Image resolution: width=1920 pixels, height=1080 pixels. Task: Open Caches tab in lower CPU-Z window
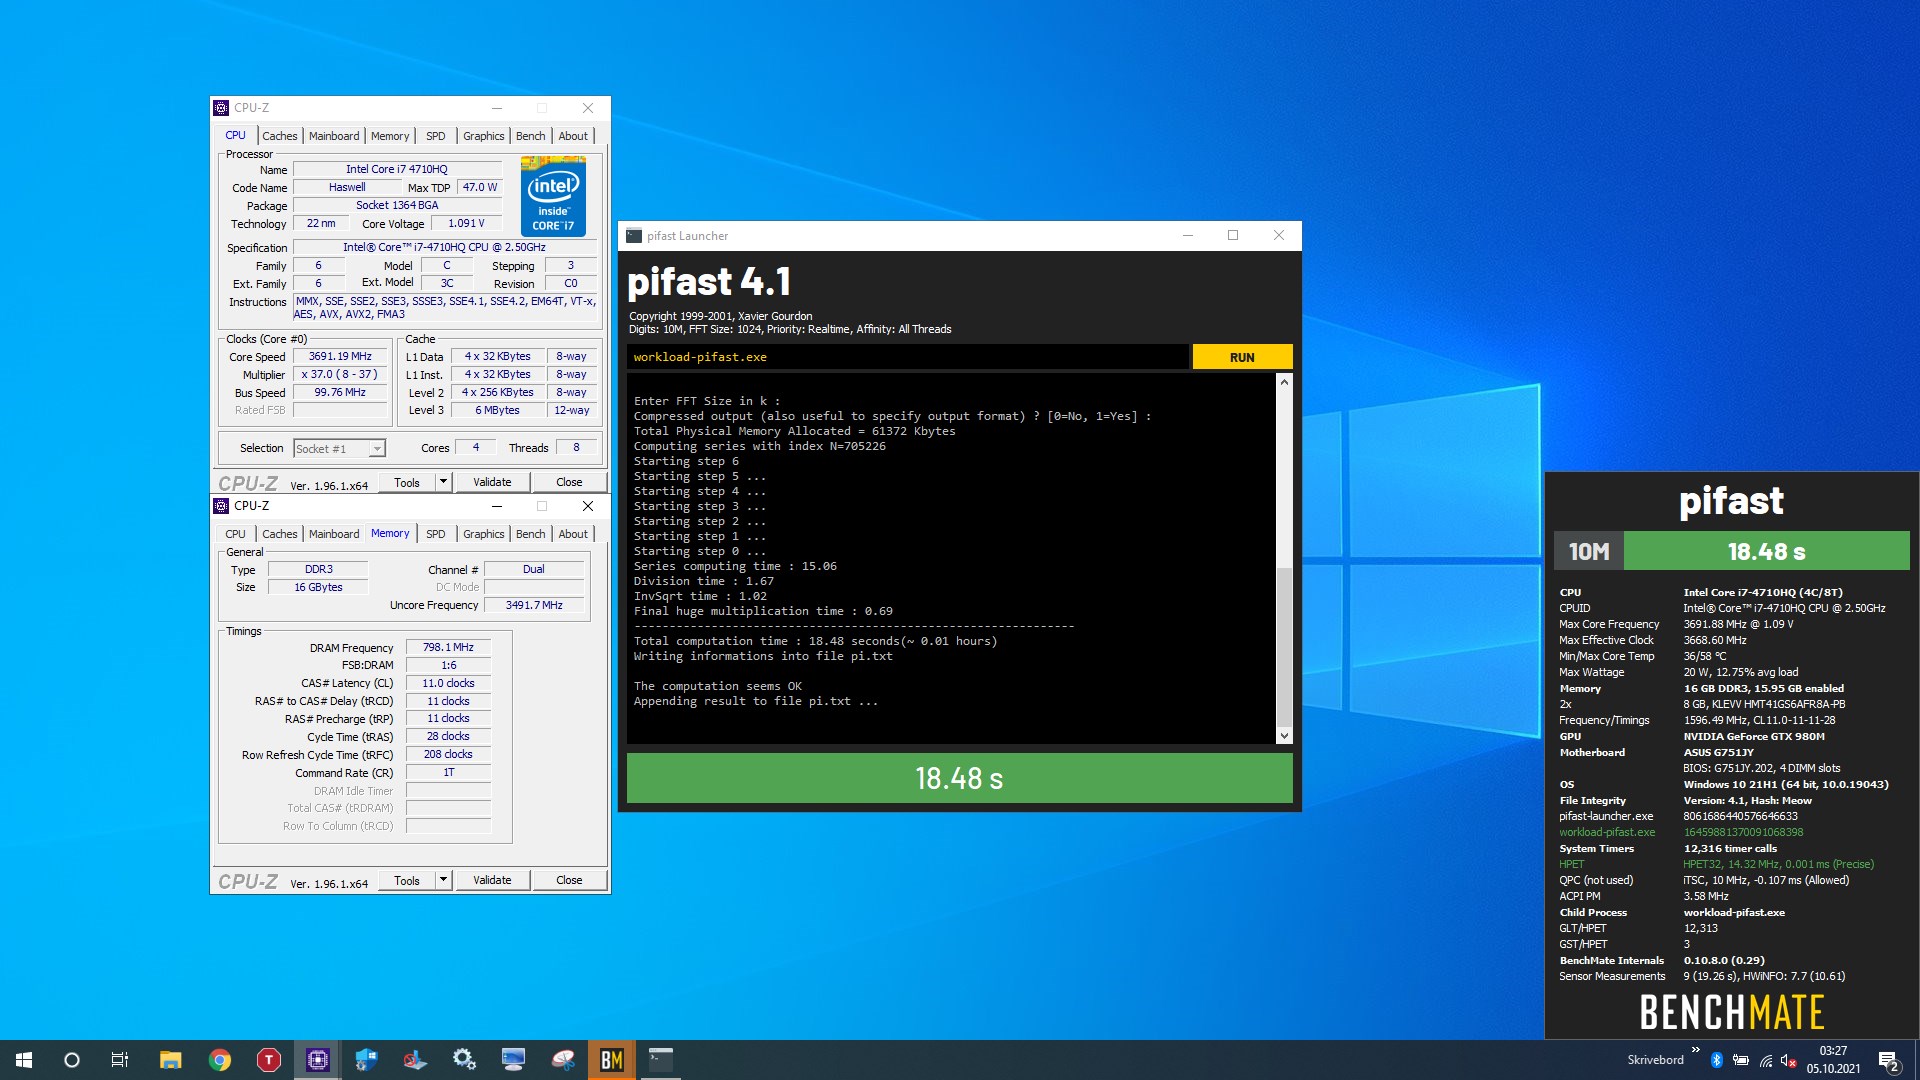[x=280, y=534]
